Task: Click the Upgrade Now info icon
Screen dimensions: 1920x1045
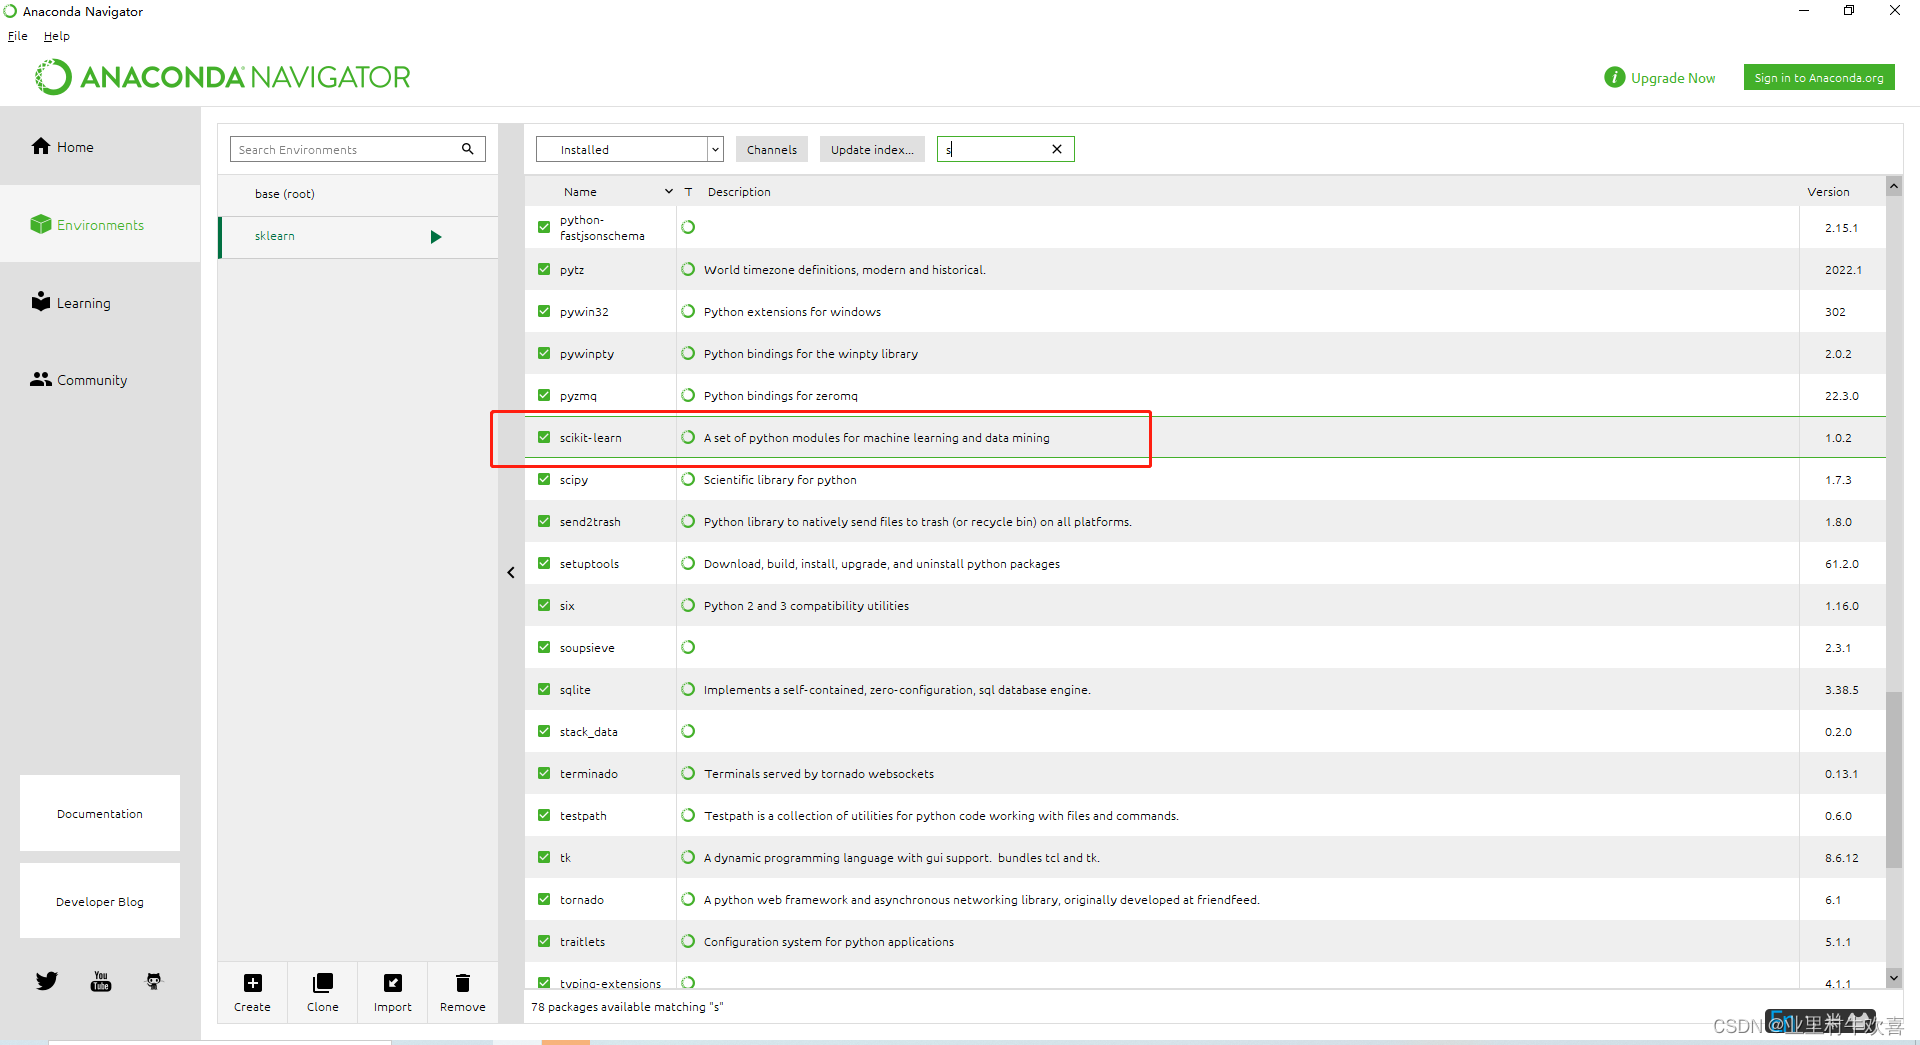Action: coord(1614,77)
